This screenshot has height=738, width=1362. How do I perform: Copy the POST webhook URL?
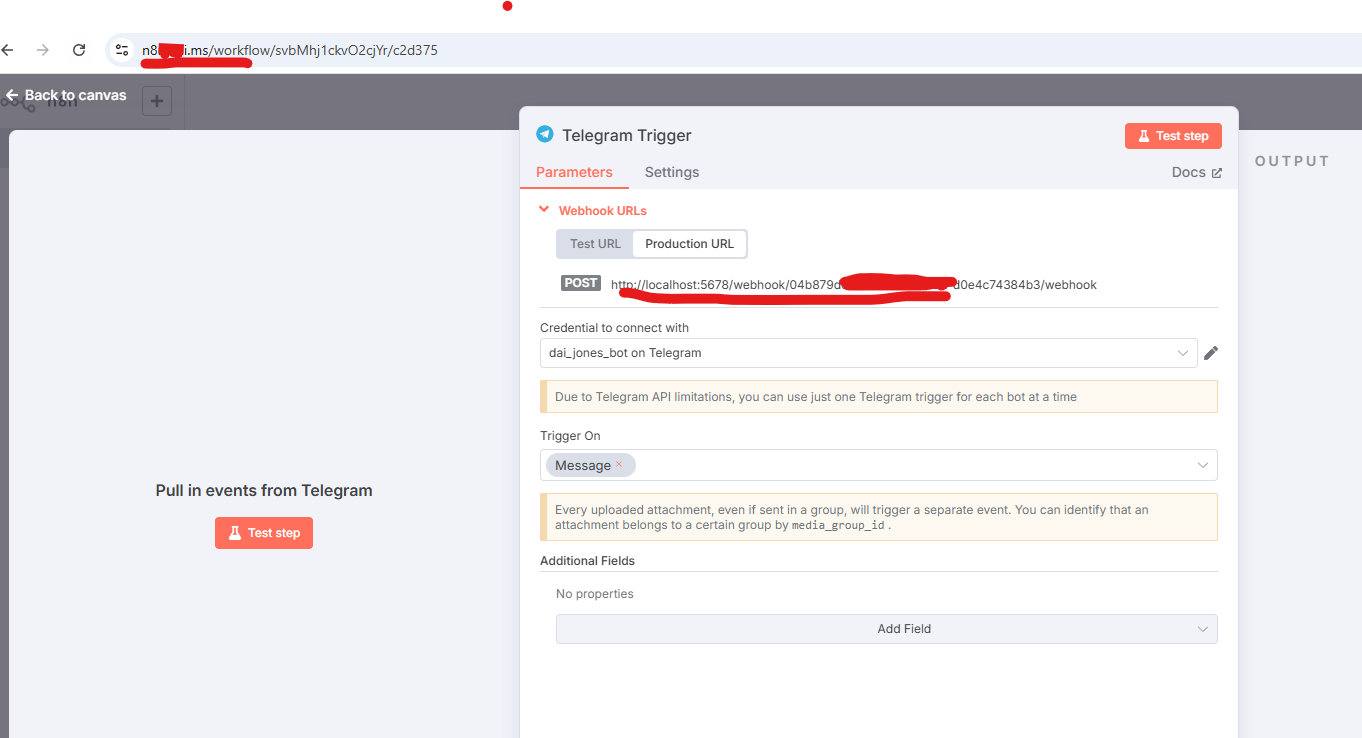(854, 285)
